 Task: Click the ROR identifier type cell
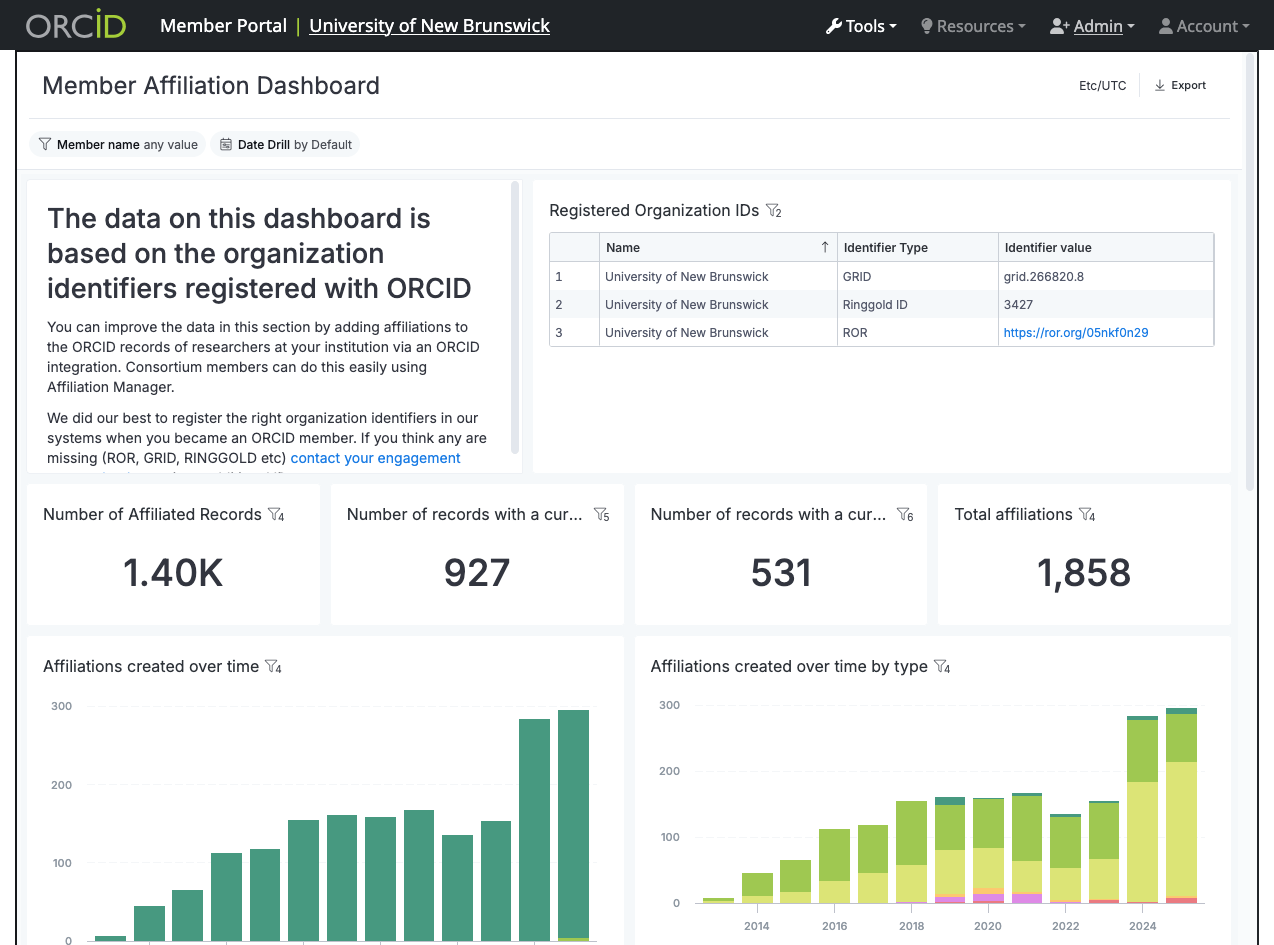click(918, 332)
